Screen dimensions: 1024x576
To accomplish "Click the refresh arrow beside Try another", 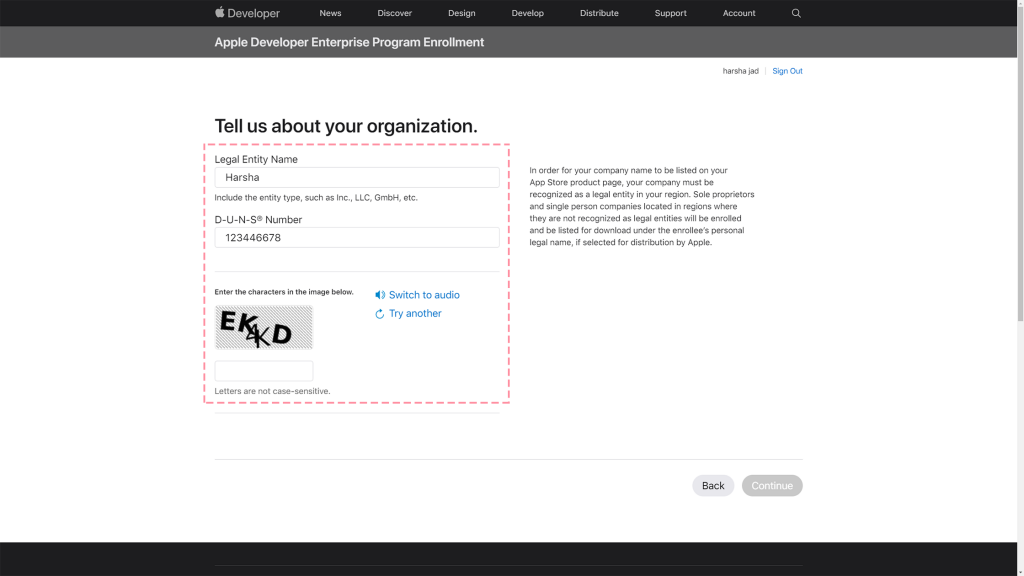I will click(x=380, y=314).
